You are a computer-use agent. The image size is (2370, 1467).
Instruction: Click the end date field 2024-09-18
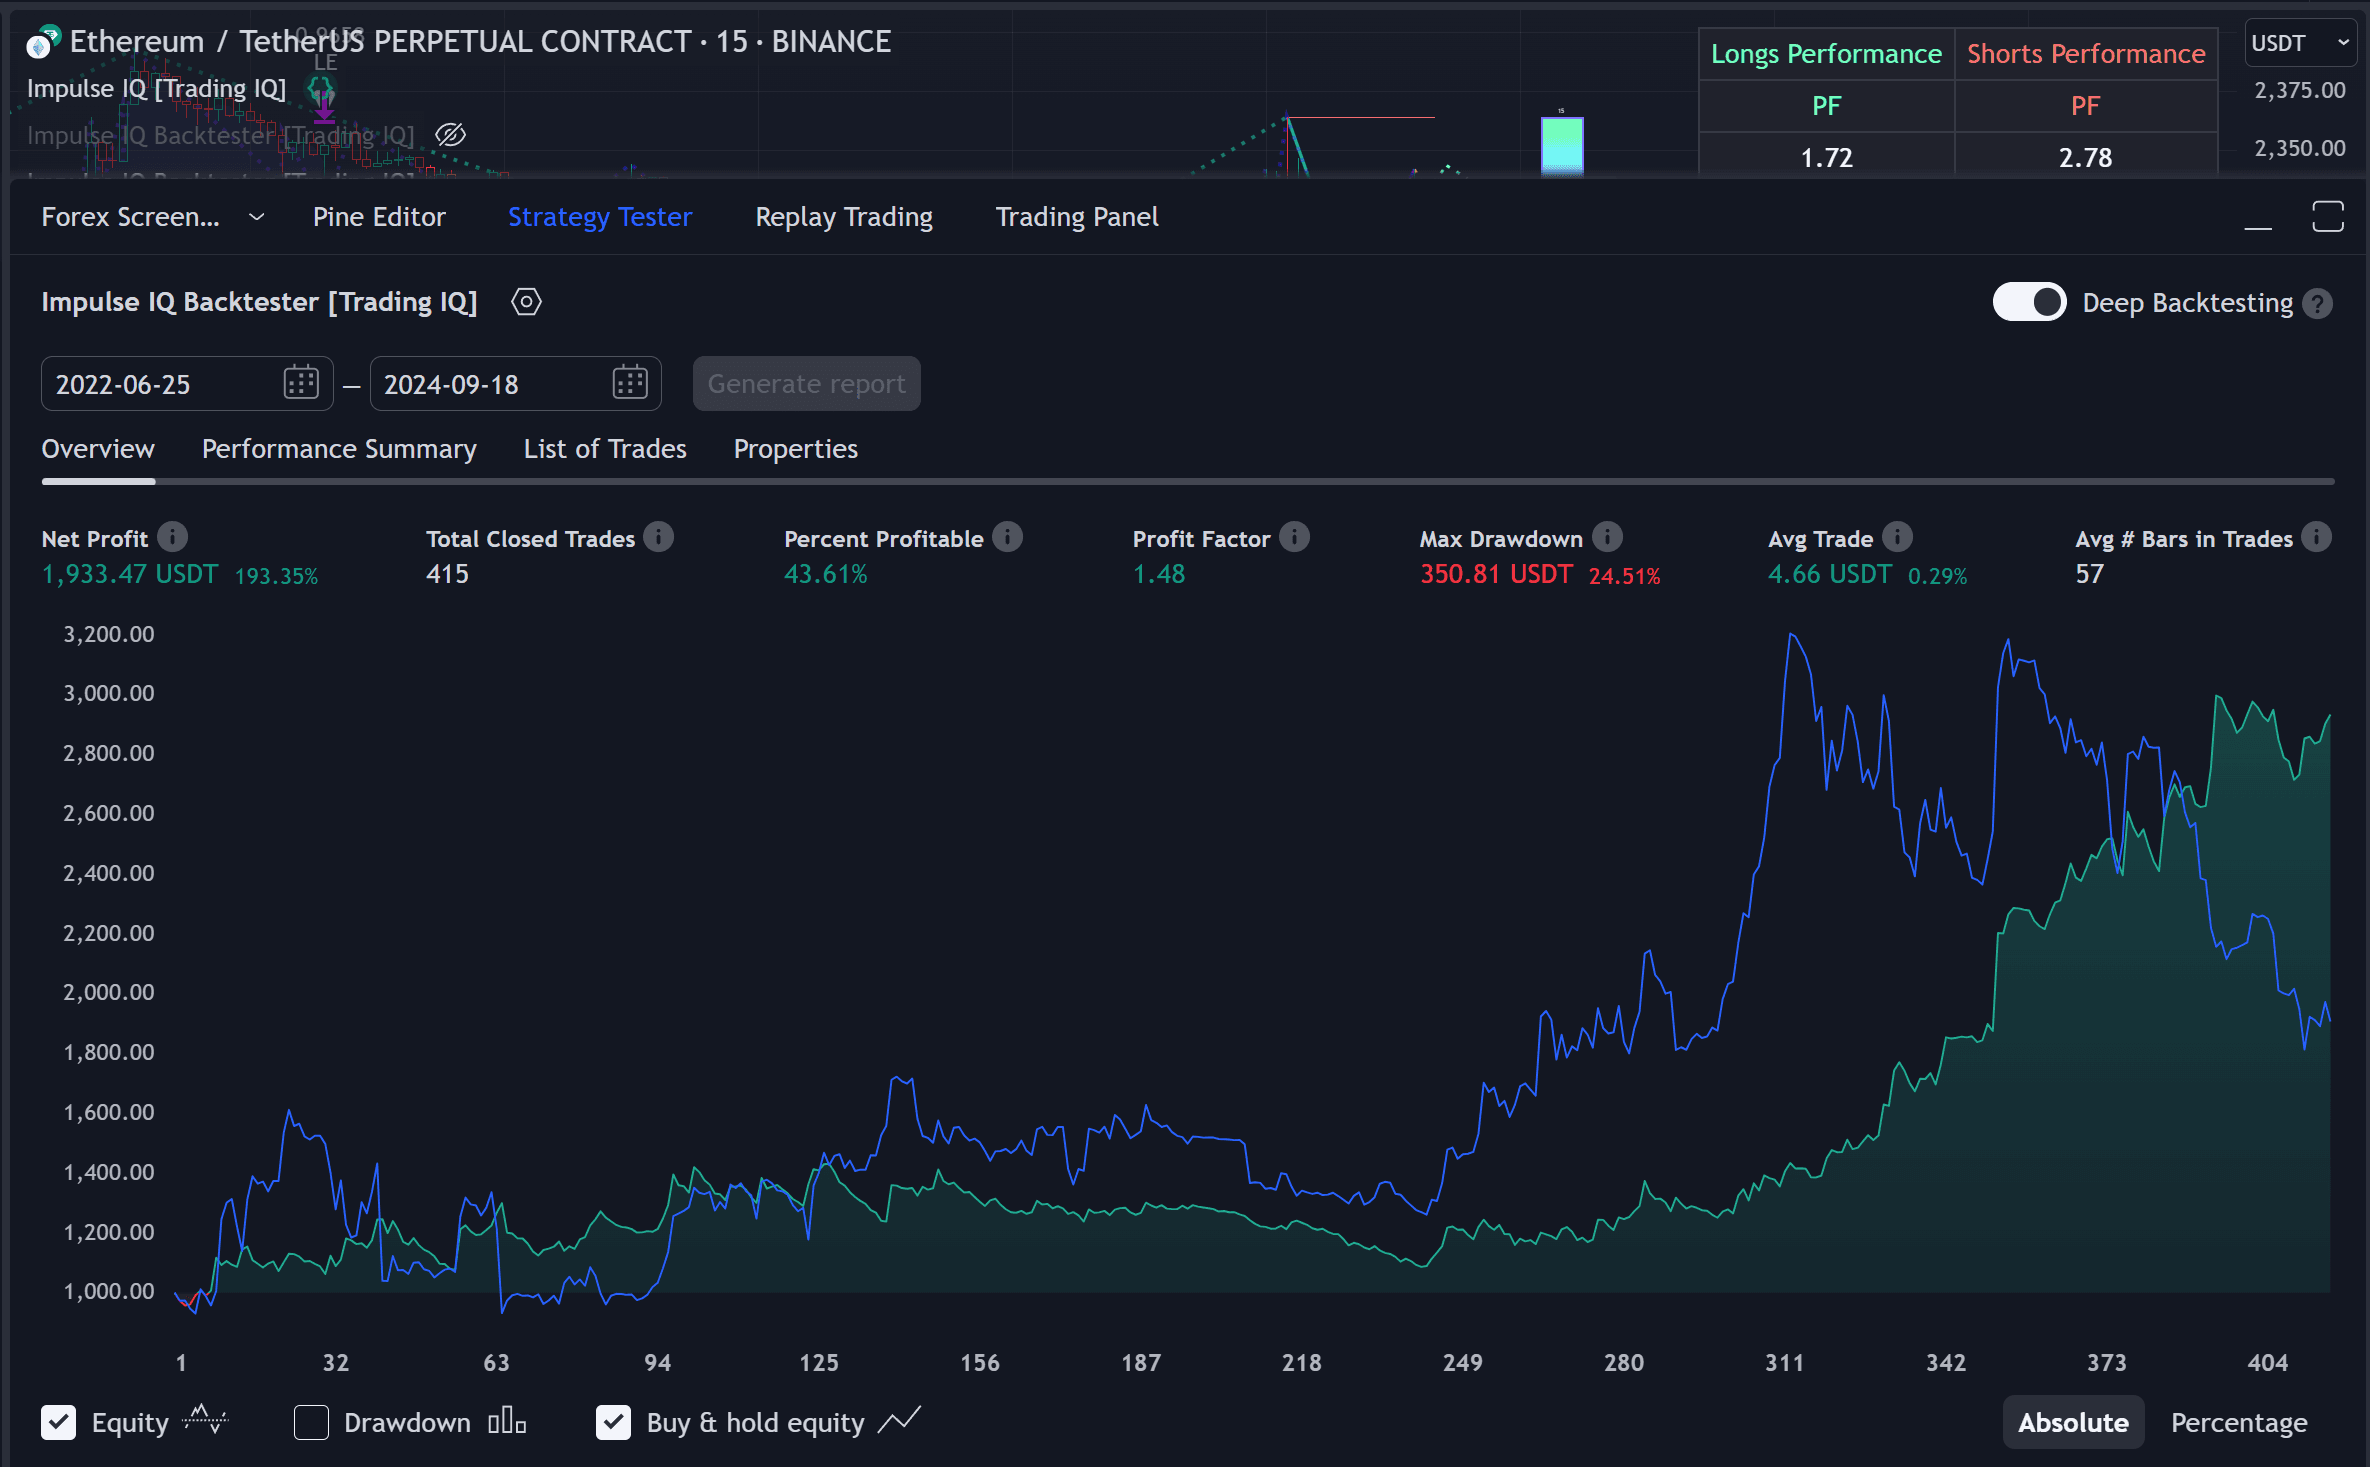tap(516, 383)
